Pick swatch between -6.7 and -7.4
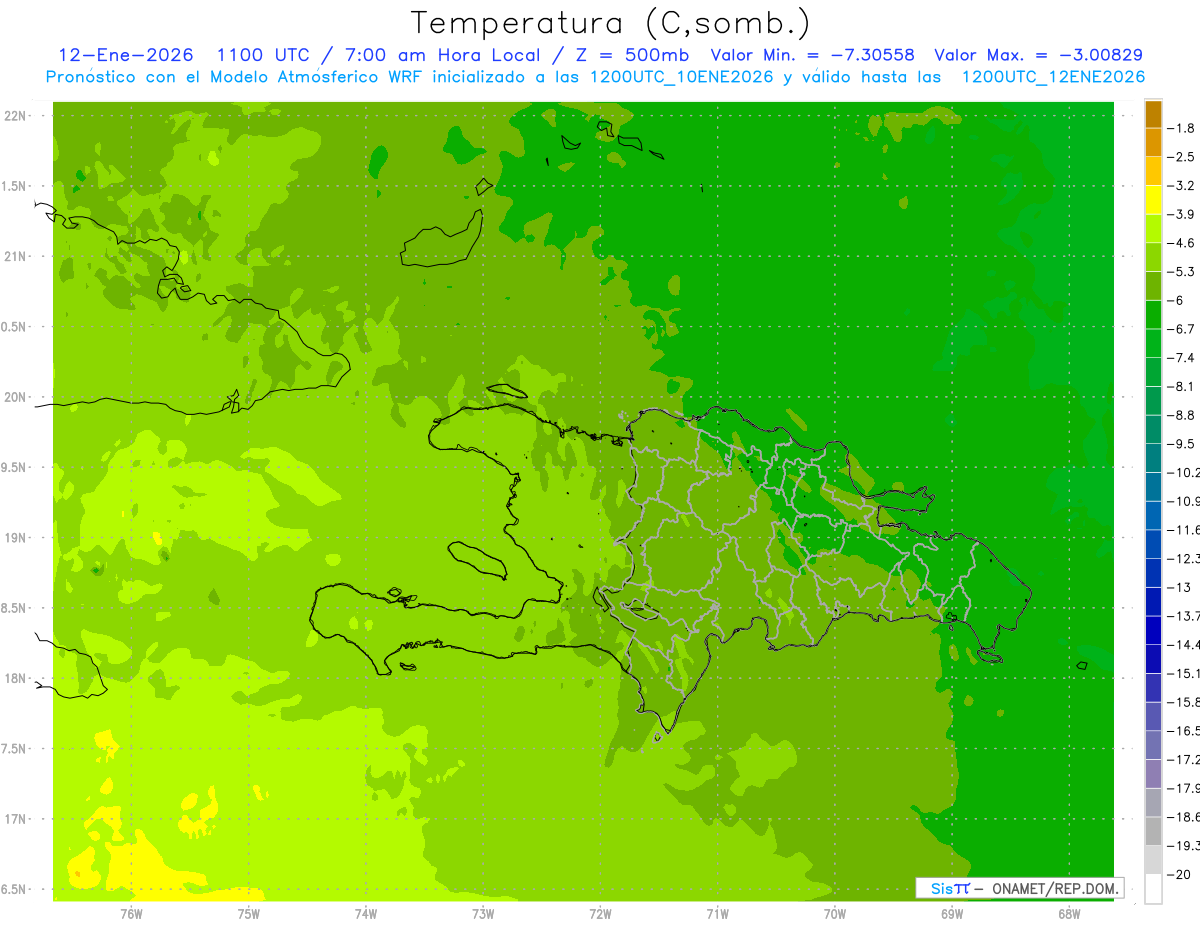 [x=1153, y=343]
